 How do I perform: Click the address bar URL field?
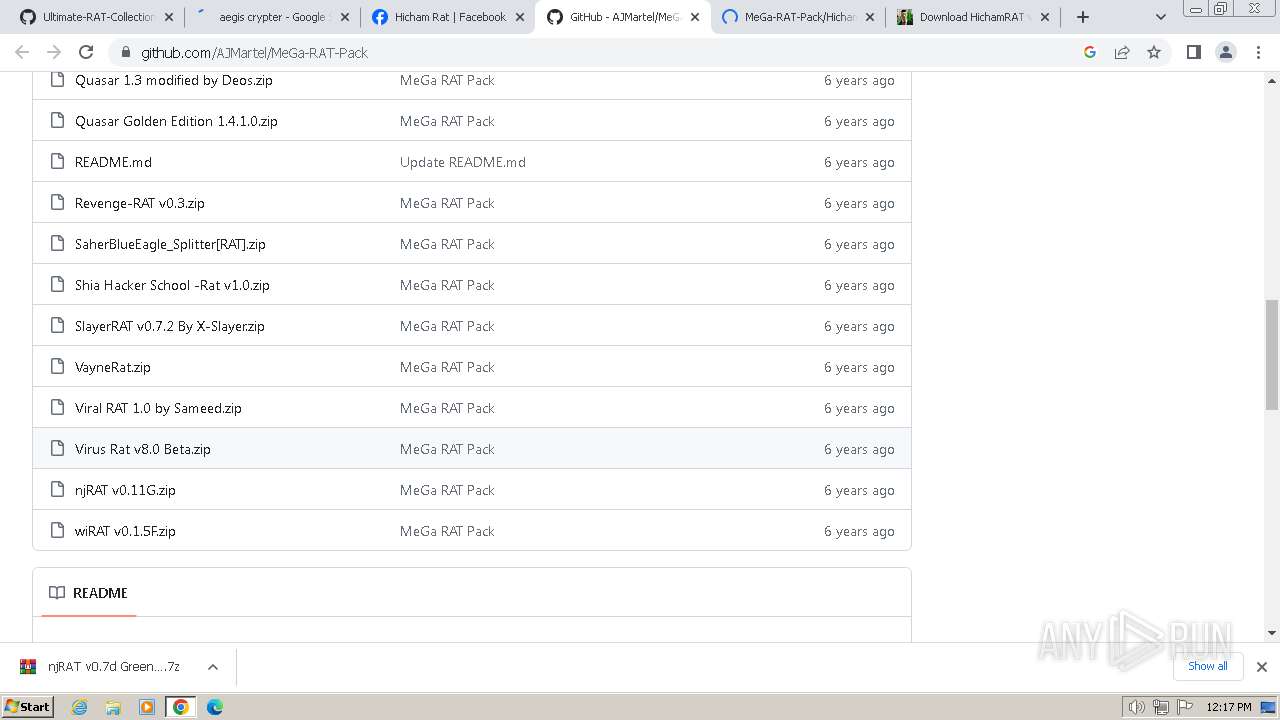pos(600,52)
